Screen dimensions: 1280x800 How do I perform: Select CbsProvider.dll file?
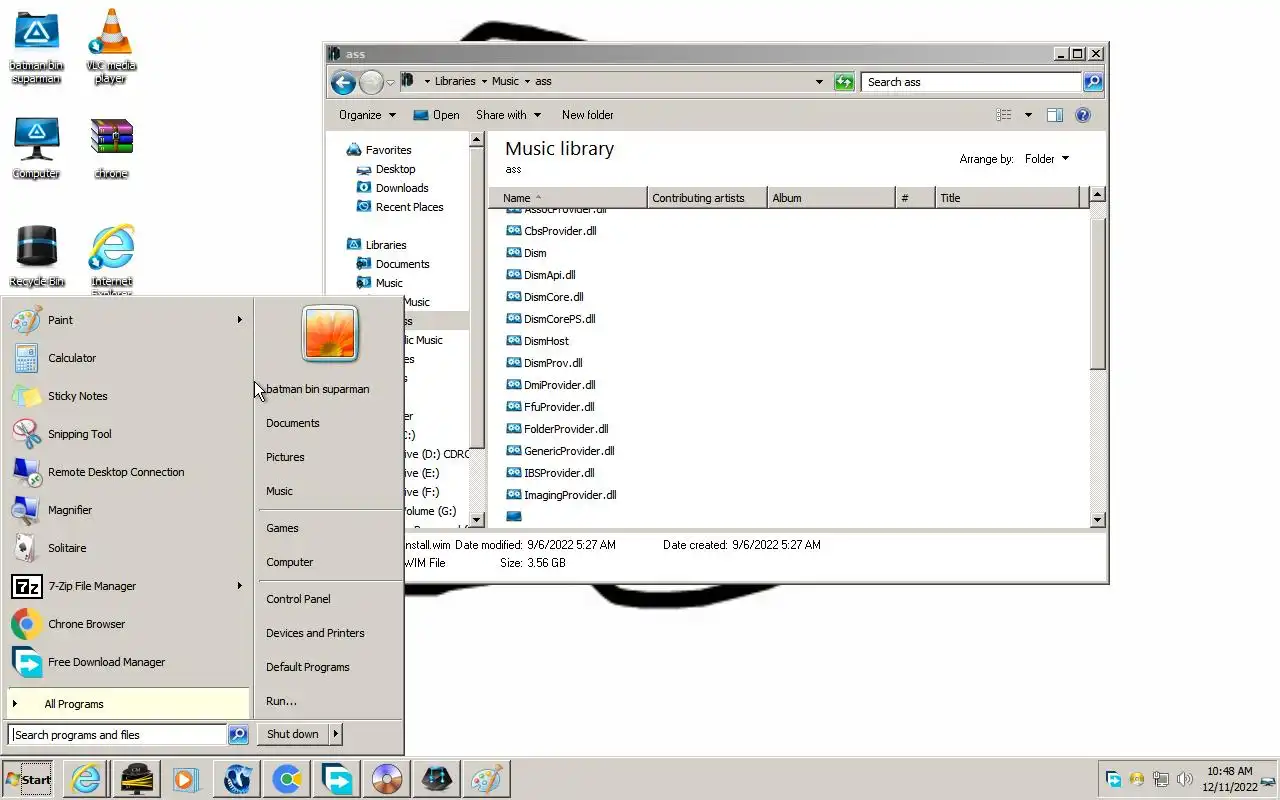560,231
